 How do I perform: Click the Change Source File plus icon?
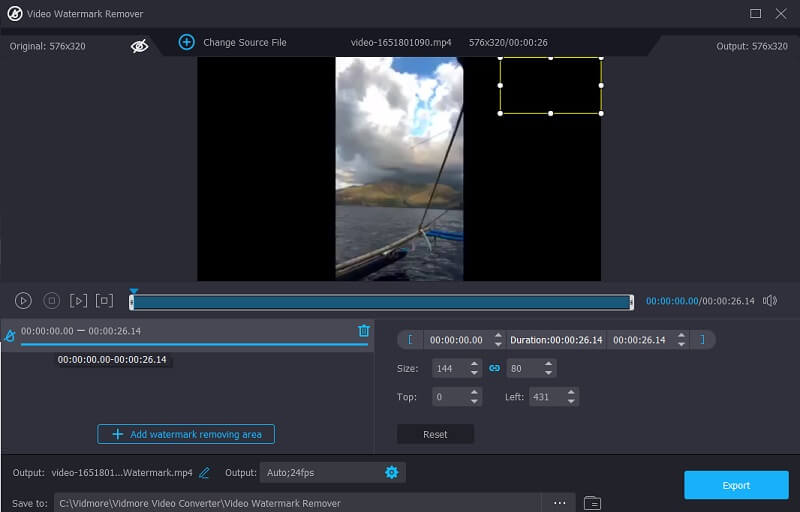(186, 42)
